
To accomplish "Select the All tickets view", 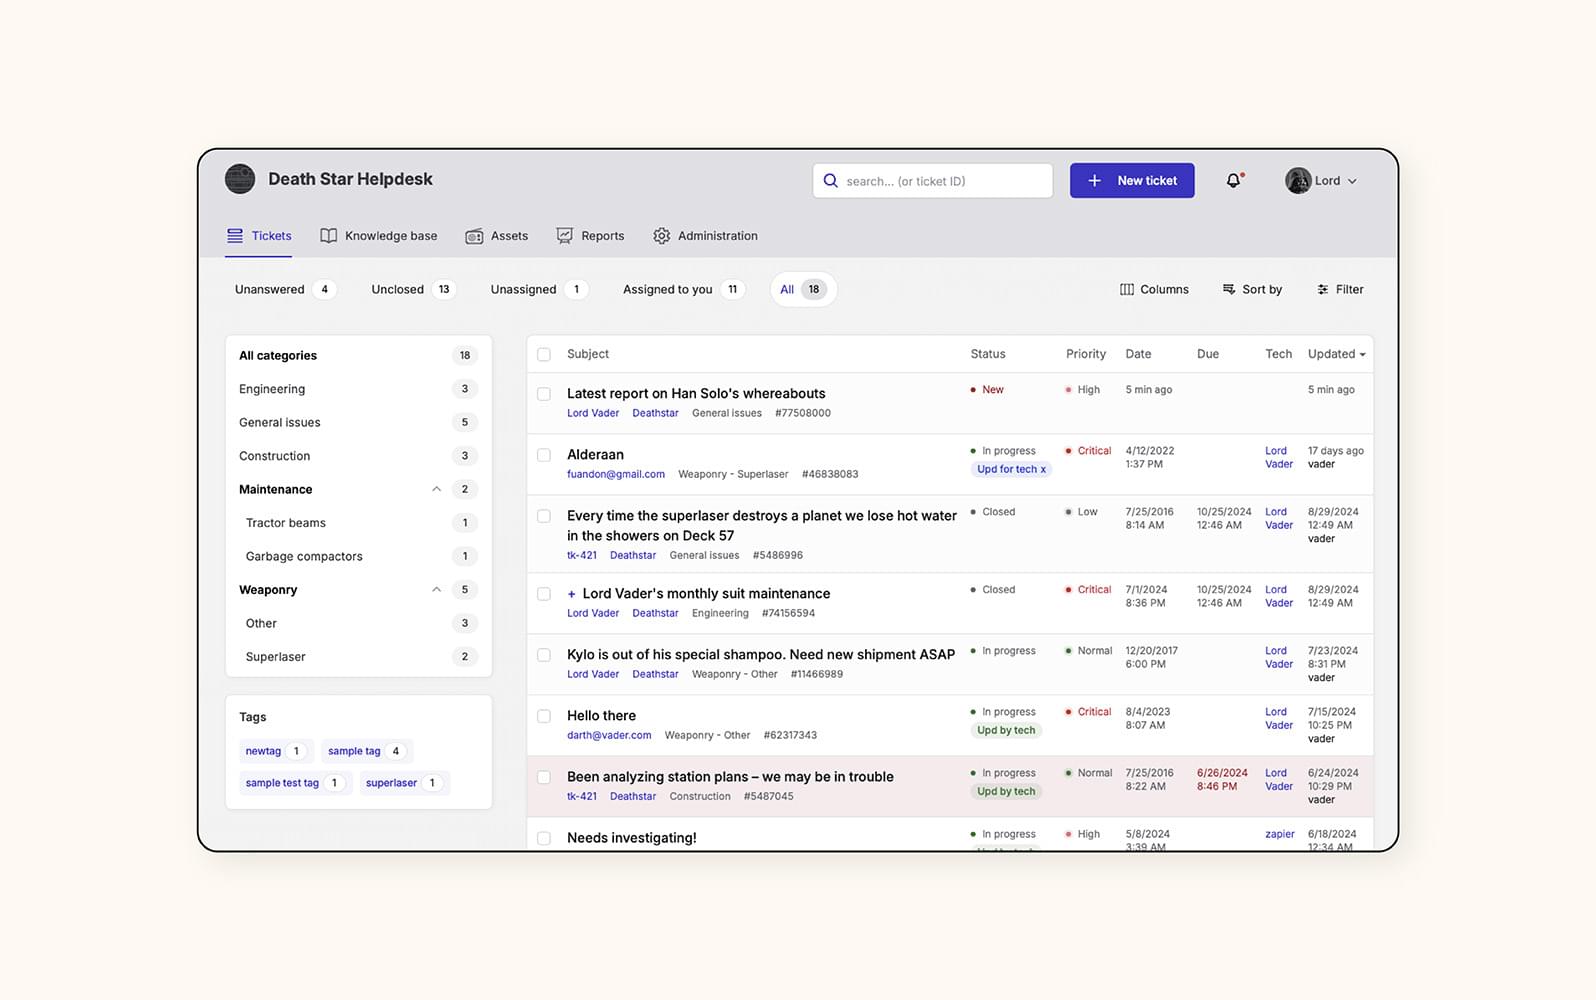I will pos(803,289).
